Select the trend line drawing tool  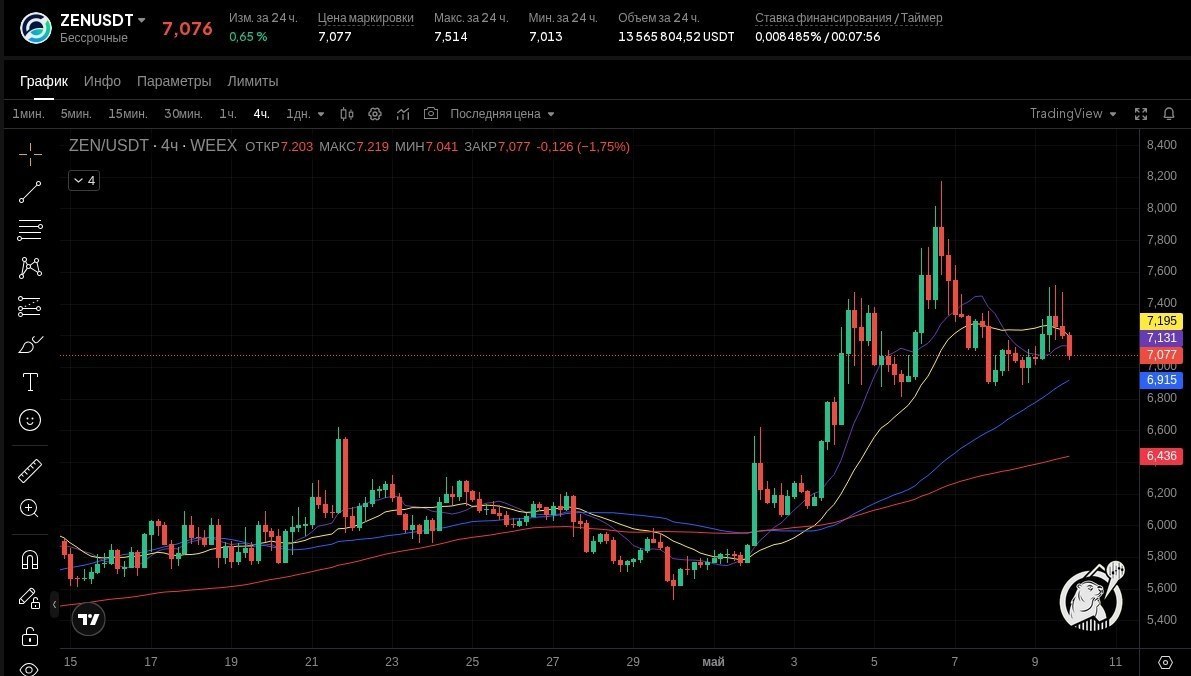pyautogui.click(x=30, y=192)
